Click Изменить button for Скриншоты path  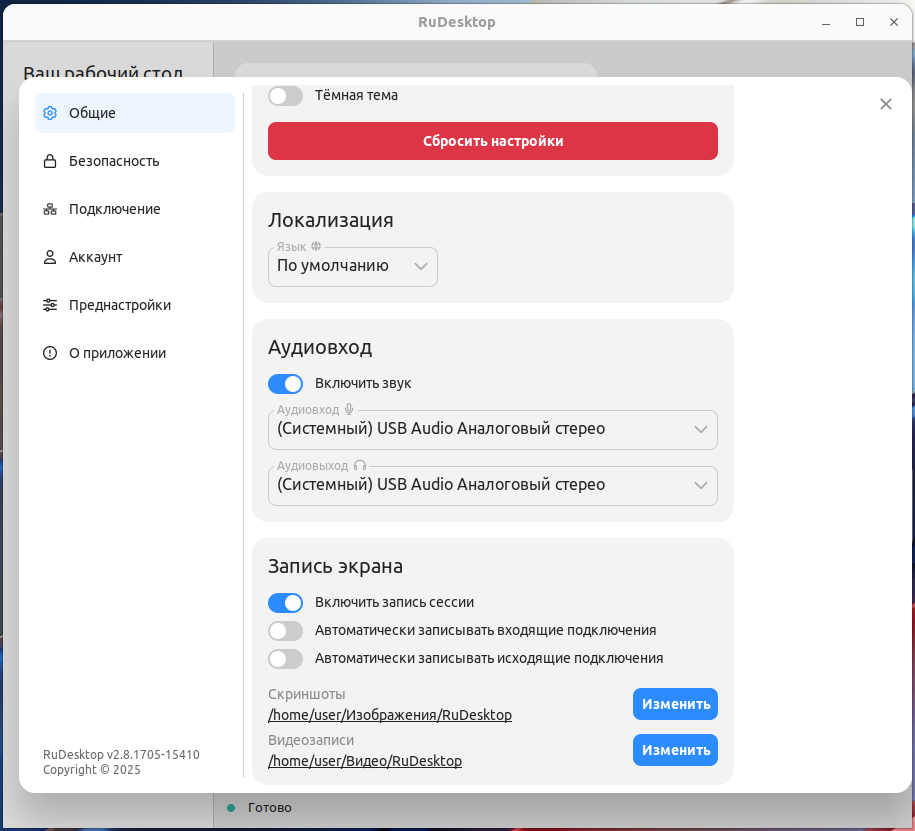coord(675,704)
